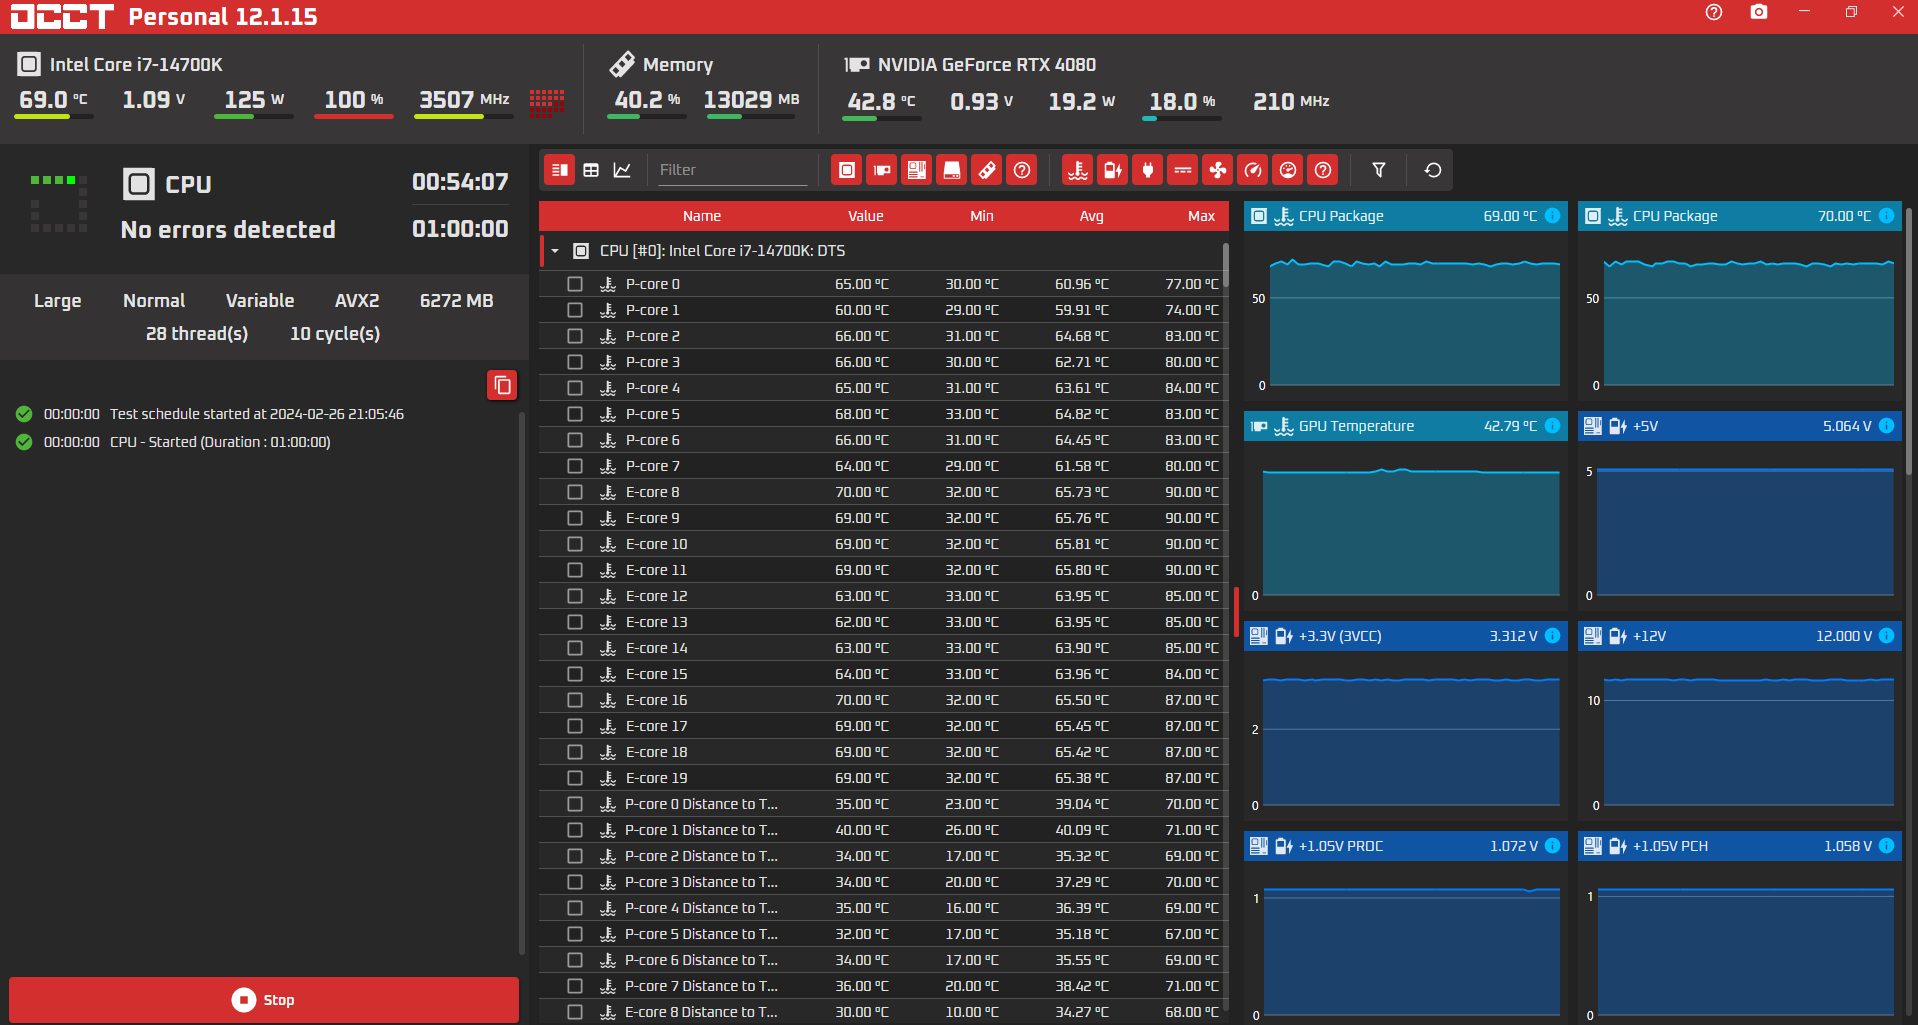Check the E-core 16 row checkbox
This screenshot has height=1025, width=1918.
tap(575, 700)
